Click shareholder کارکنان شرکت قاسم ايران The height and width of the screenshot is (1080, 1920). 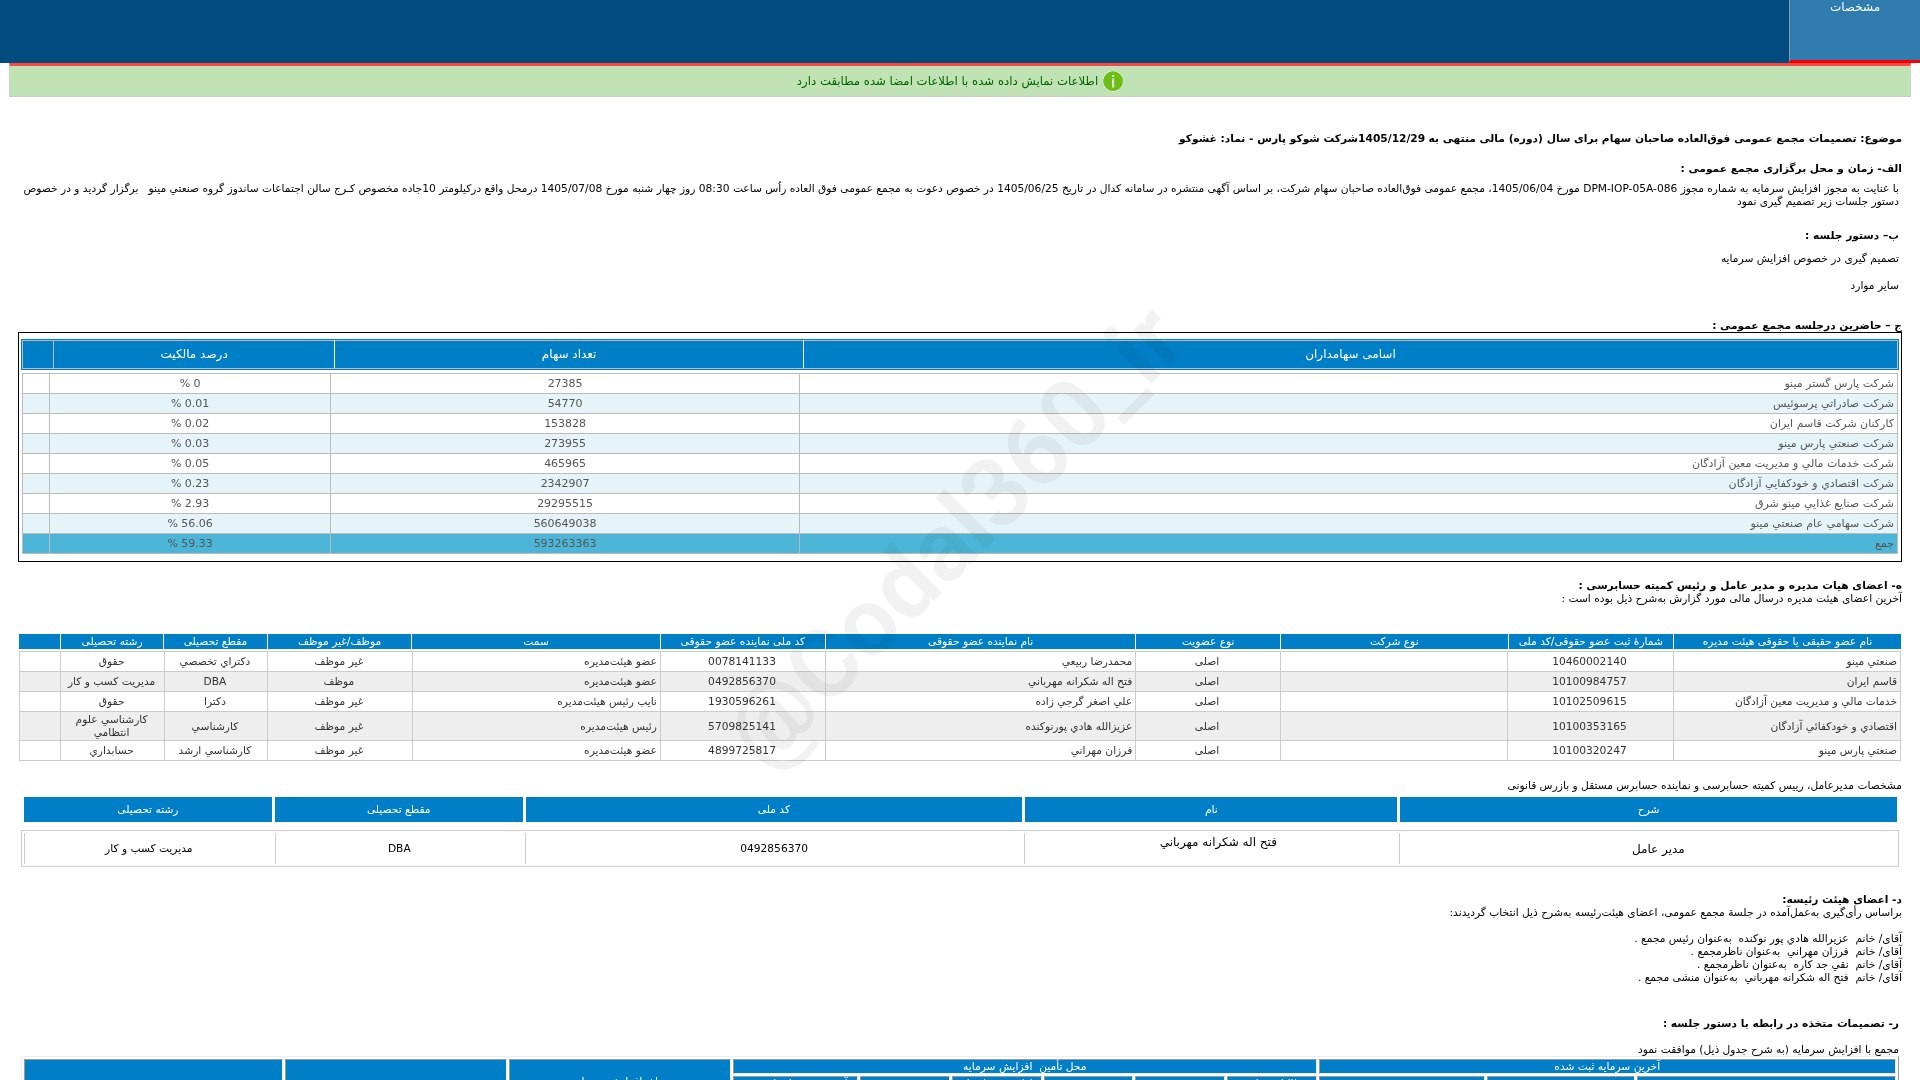(1831, 423)
